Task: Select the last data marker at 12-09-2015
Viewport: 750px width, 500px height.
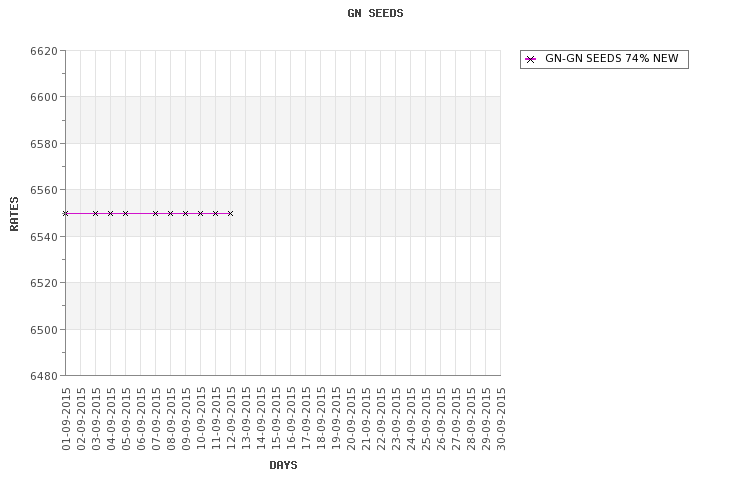Action: [231, 213]
